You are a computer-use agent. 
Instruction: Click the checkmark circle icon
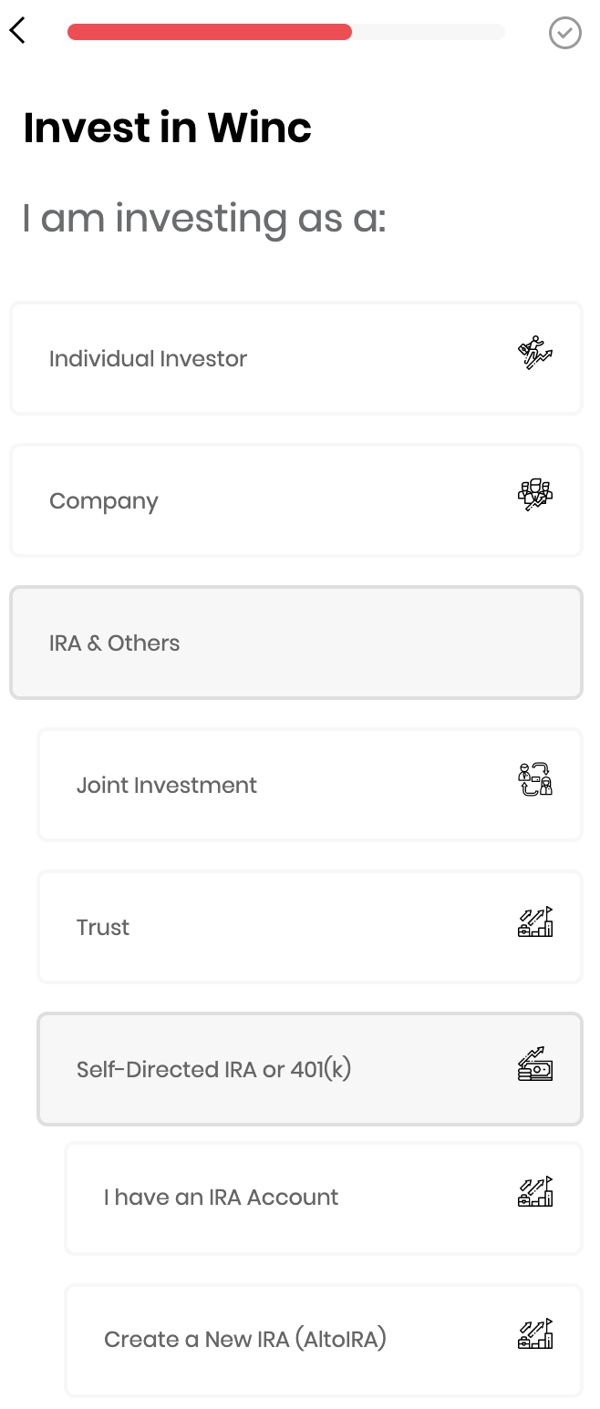coord(565,33)
